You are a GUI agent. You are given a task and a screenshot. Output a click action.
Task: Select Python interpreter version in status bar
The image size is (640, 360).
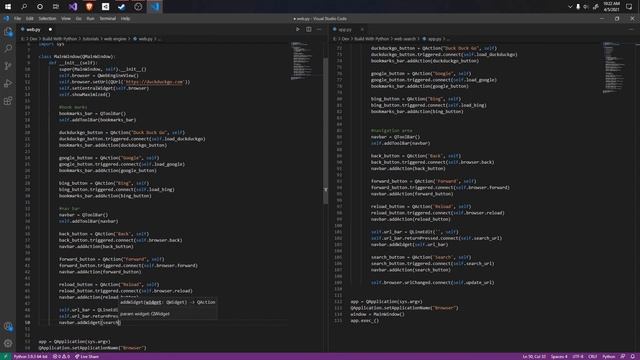pyautogui.click(x=31, y=357)
